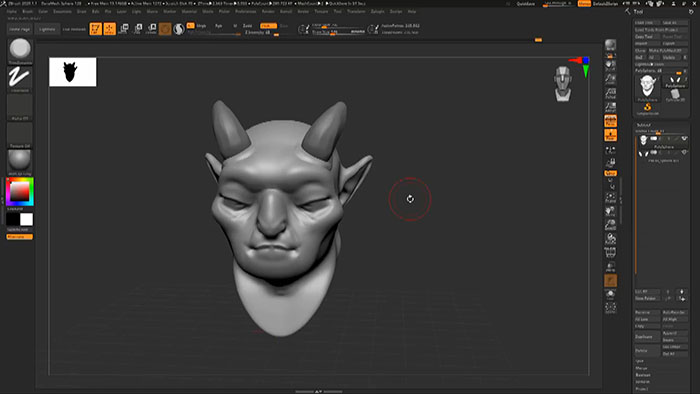Click the Zoom canvas icon
Screen dimensions: 700x394
610,79
